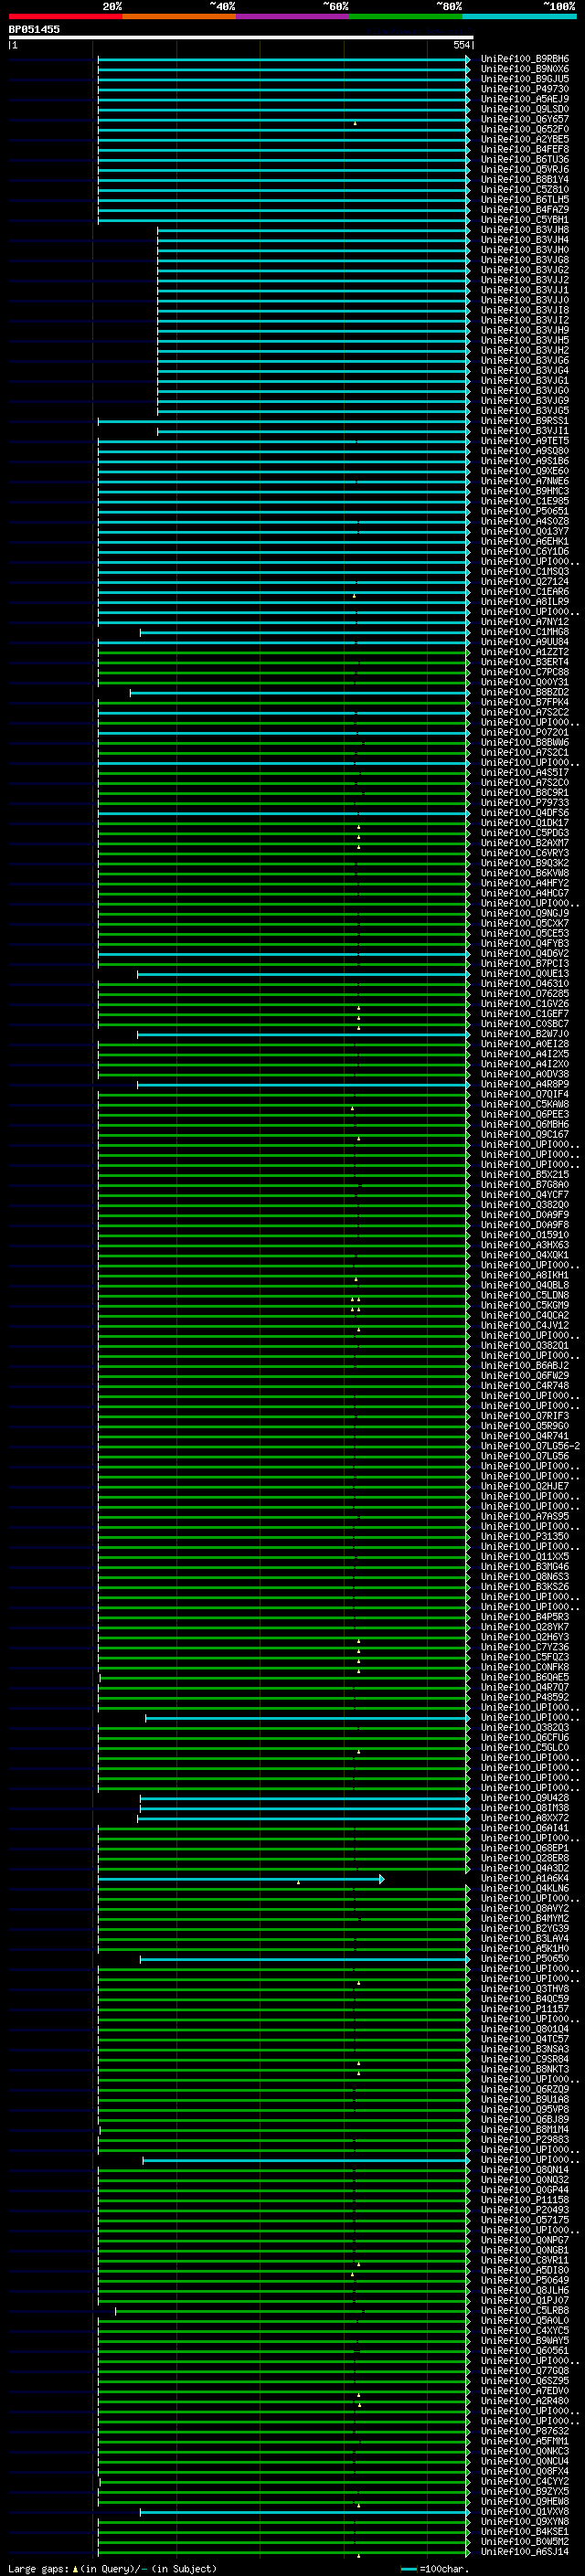Select label UniRef100_Q0UE13
Screen dimensions: 585x2576
(x=524, y=973)
